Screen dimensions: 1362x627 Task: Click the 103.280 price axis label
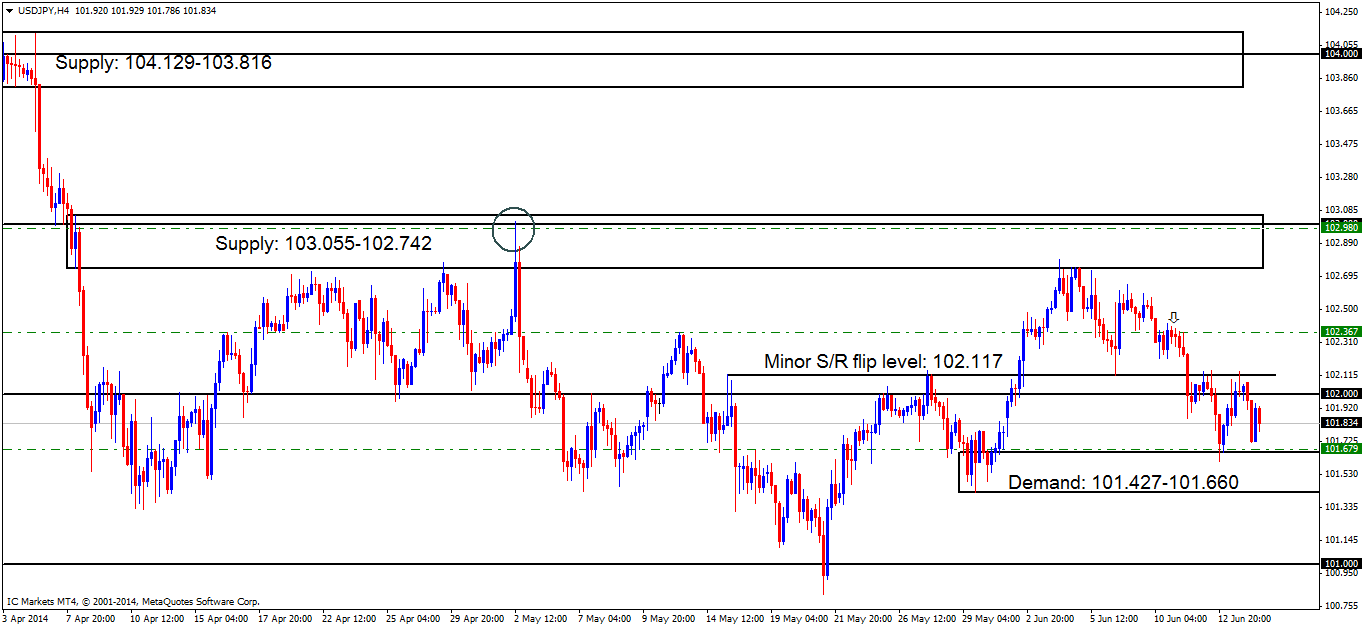1340,176
